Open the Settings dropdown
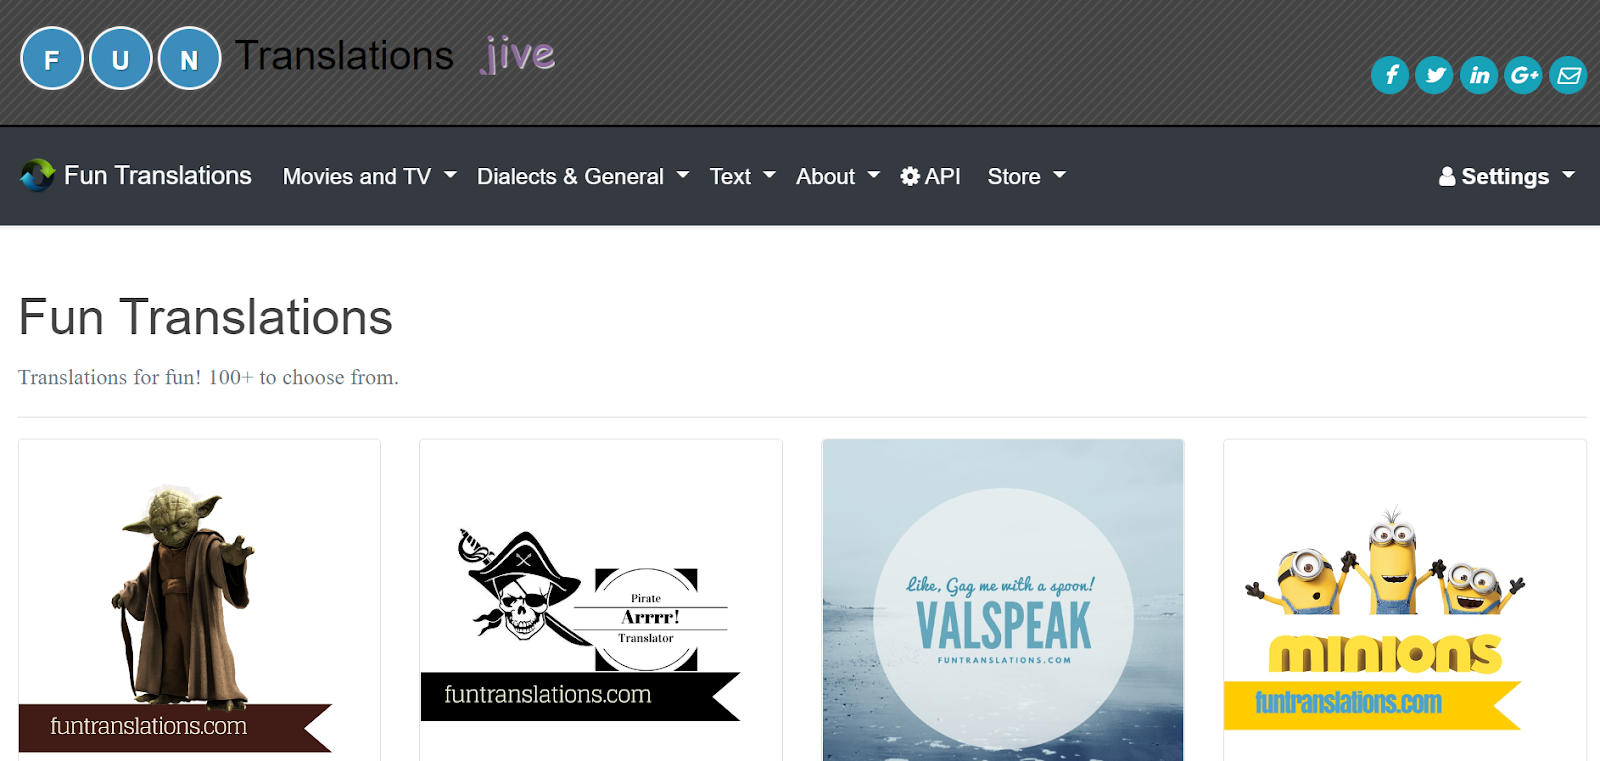 click(1507, 176)
